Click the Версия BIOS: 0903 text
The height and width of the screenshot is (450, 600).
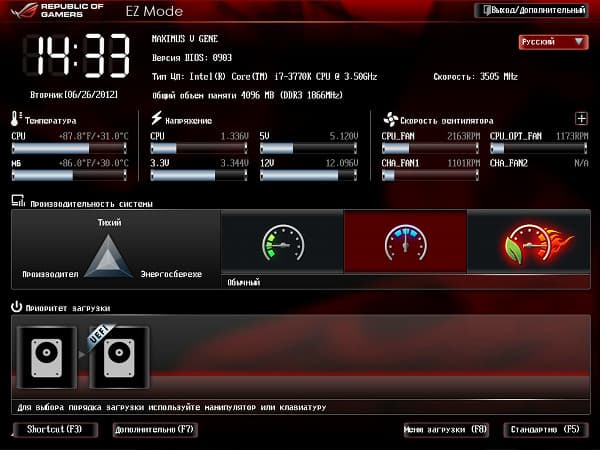click(192, 58)
